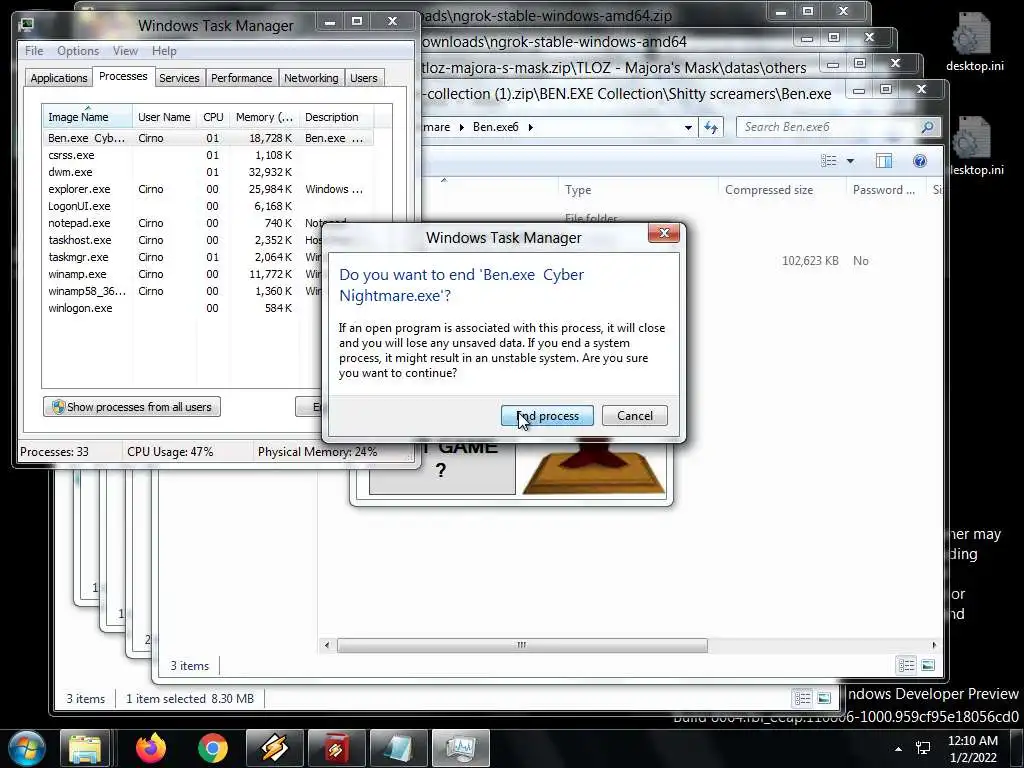Viewport: 1024px width, 768px height.
Task: Sort files by Password column
Action: [x=887, y=190]
